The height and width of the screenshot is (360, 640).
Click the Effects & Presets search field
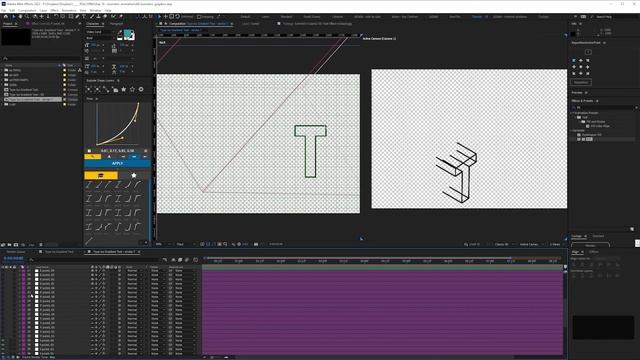pos(604,107)
